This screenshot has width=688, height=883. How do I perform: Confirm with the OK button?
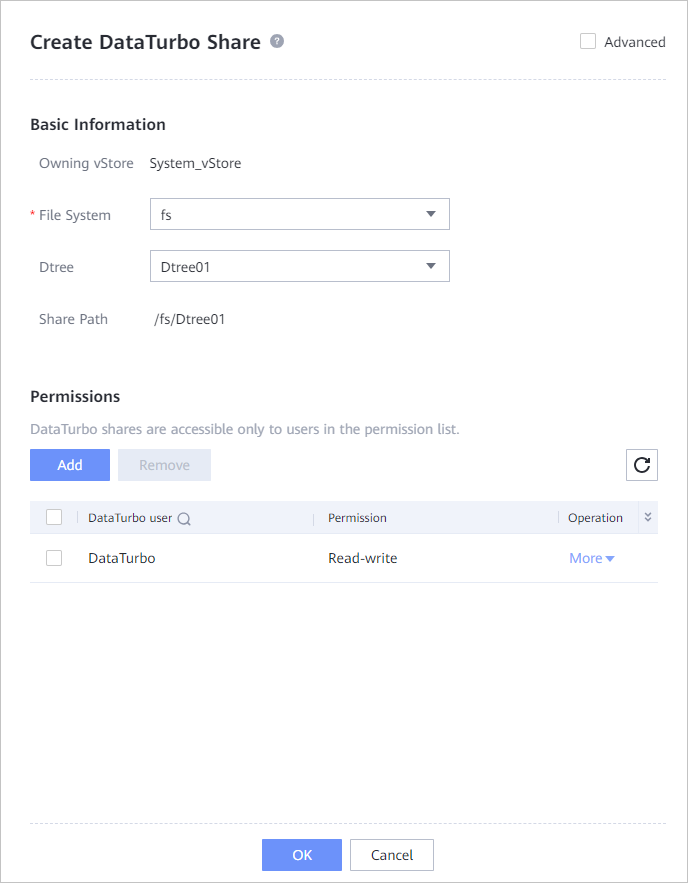coord(302,855)
